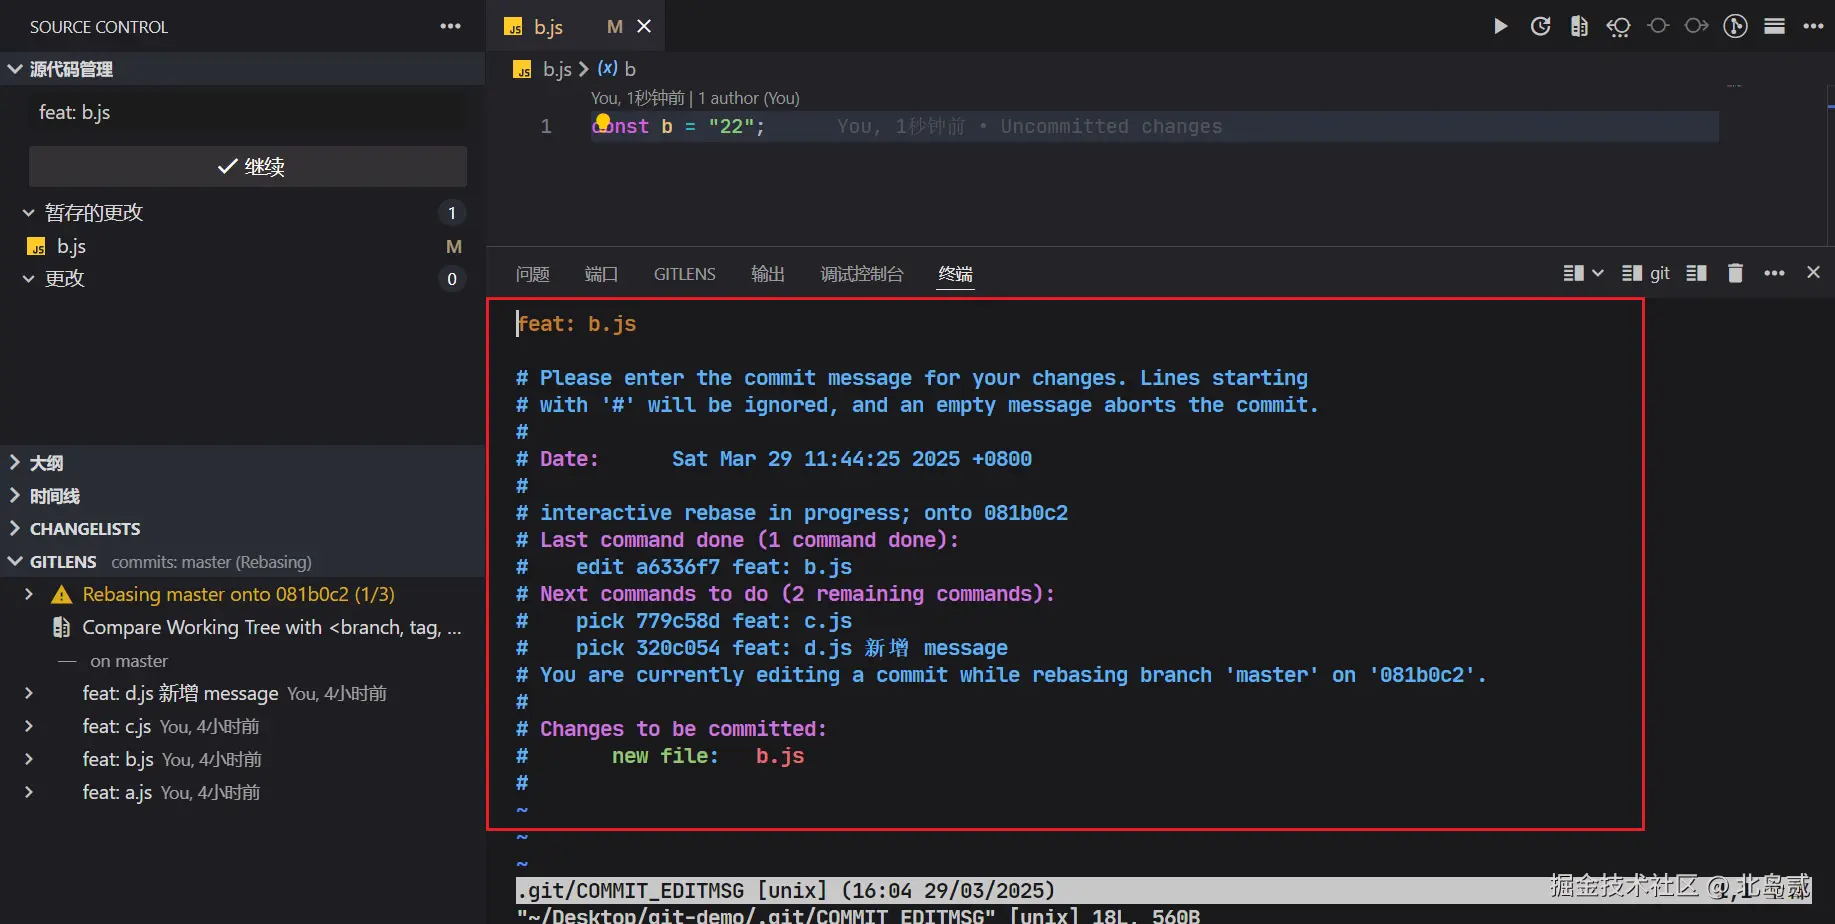Switch to the 问题 problems tab
1835x924 pixels.
click(532, 274)
